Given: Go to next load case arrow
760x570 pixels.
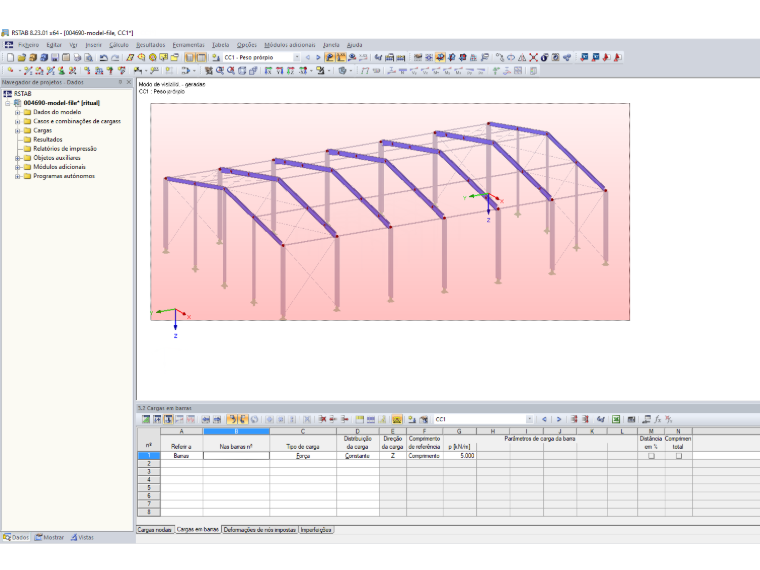Looking at the screenshot, I should (318, 57).
